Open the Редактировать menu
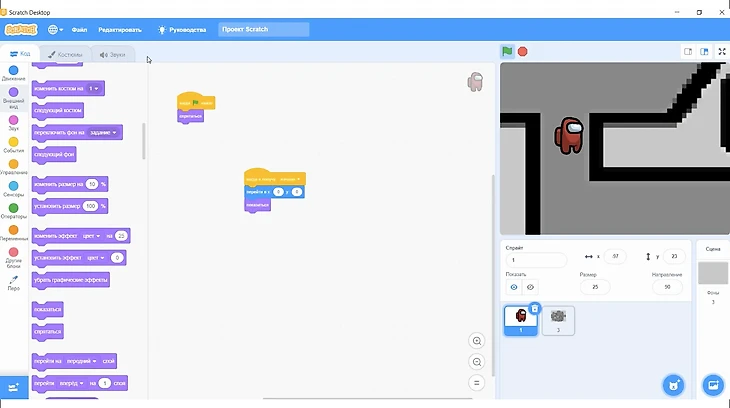Screen dimensions: 730x408 click(120, 29)
